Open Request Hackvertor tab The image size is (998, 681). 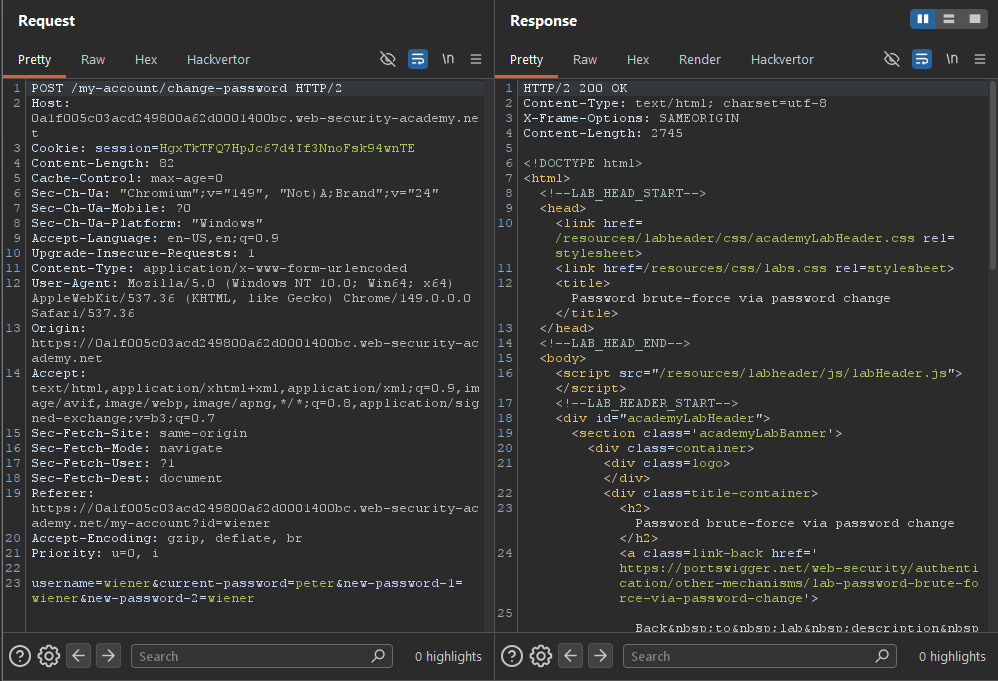pos(218,60)
